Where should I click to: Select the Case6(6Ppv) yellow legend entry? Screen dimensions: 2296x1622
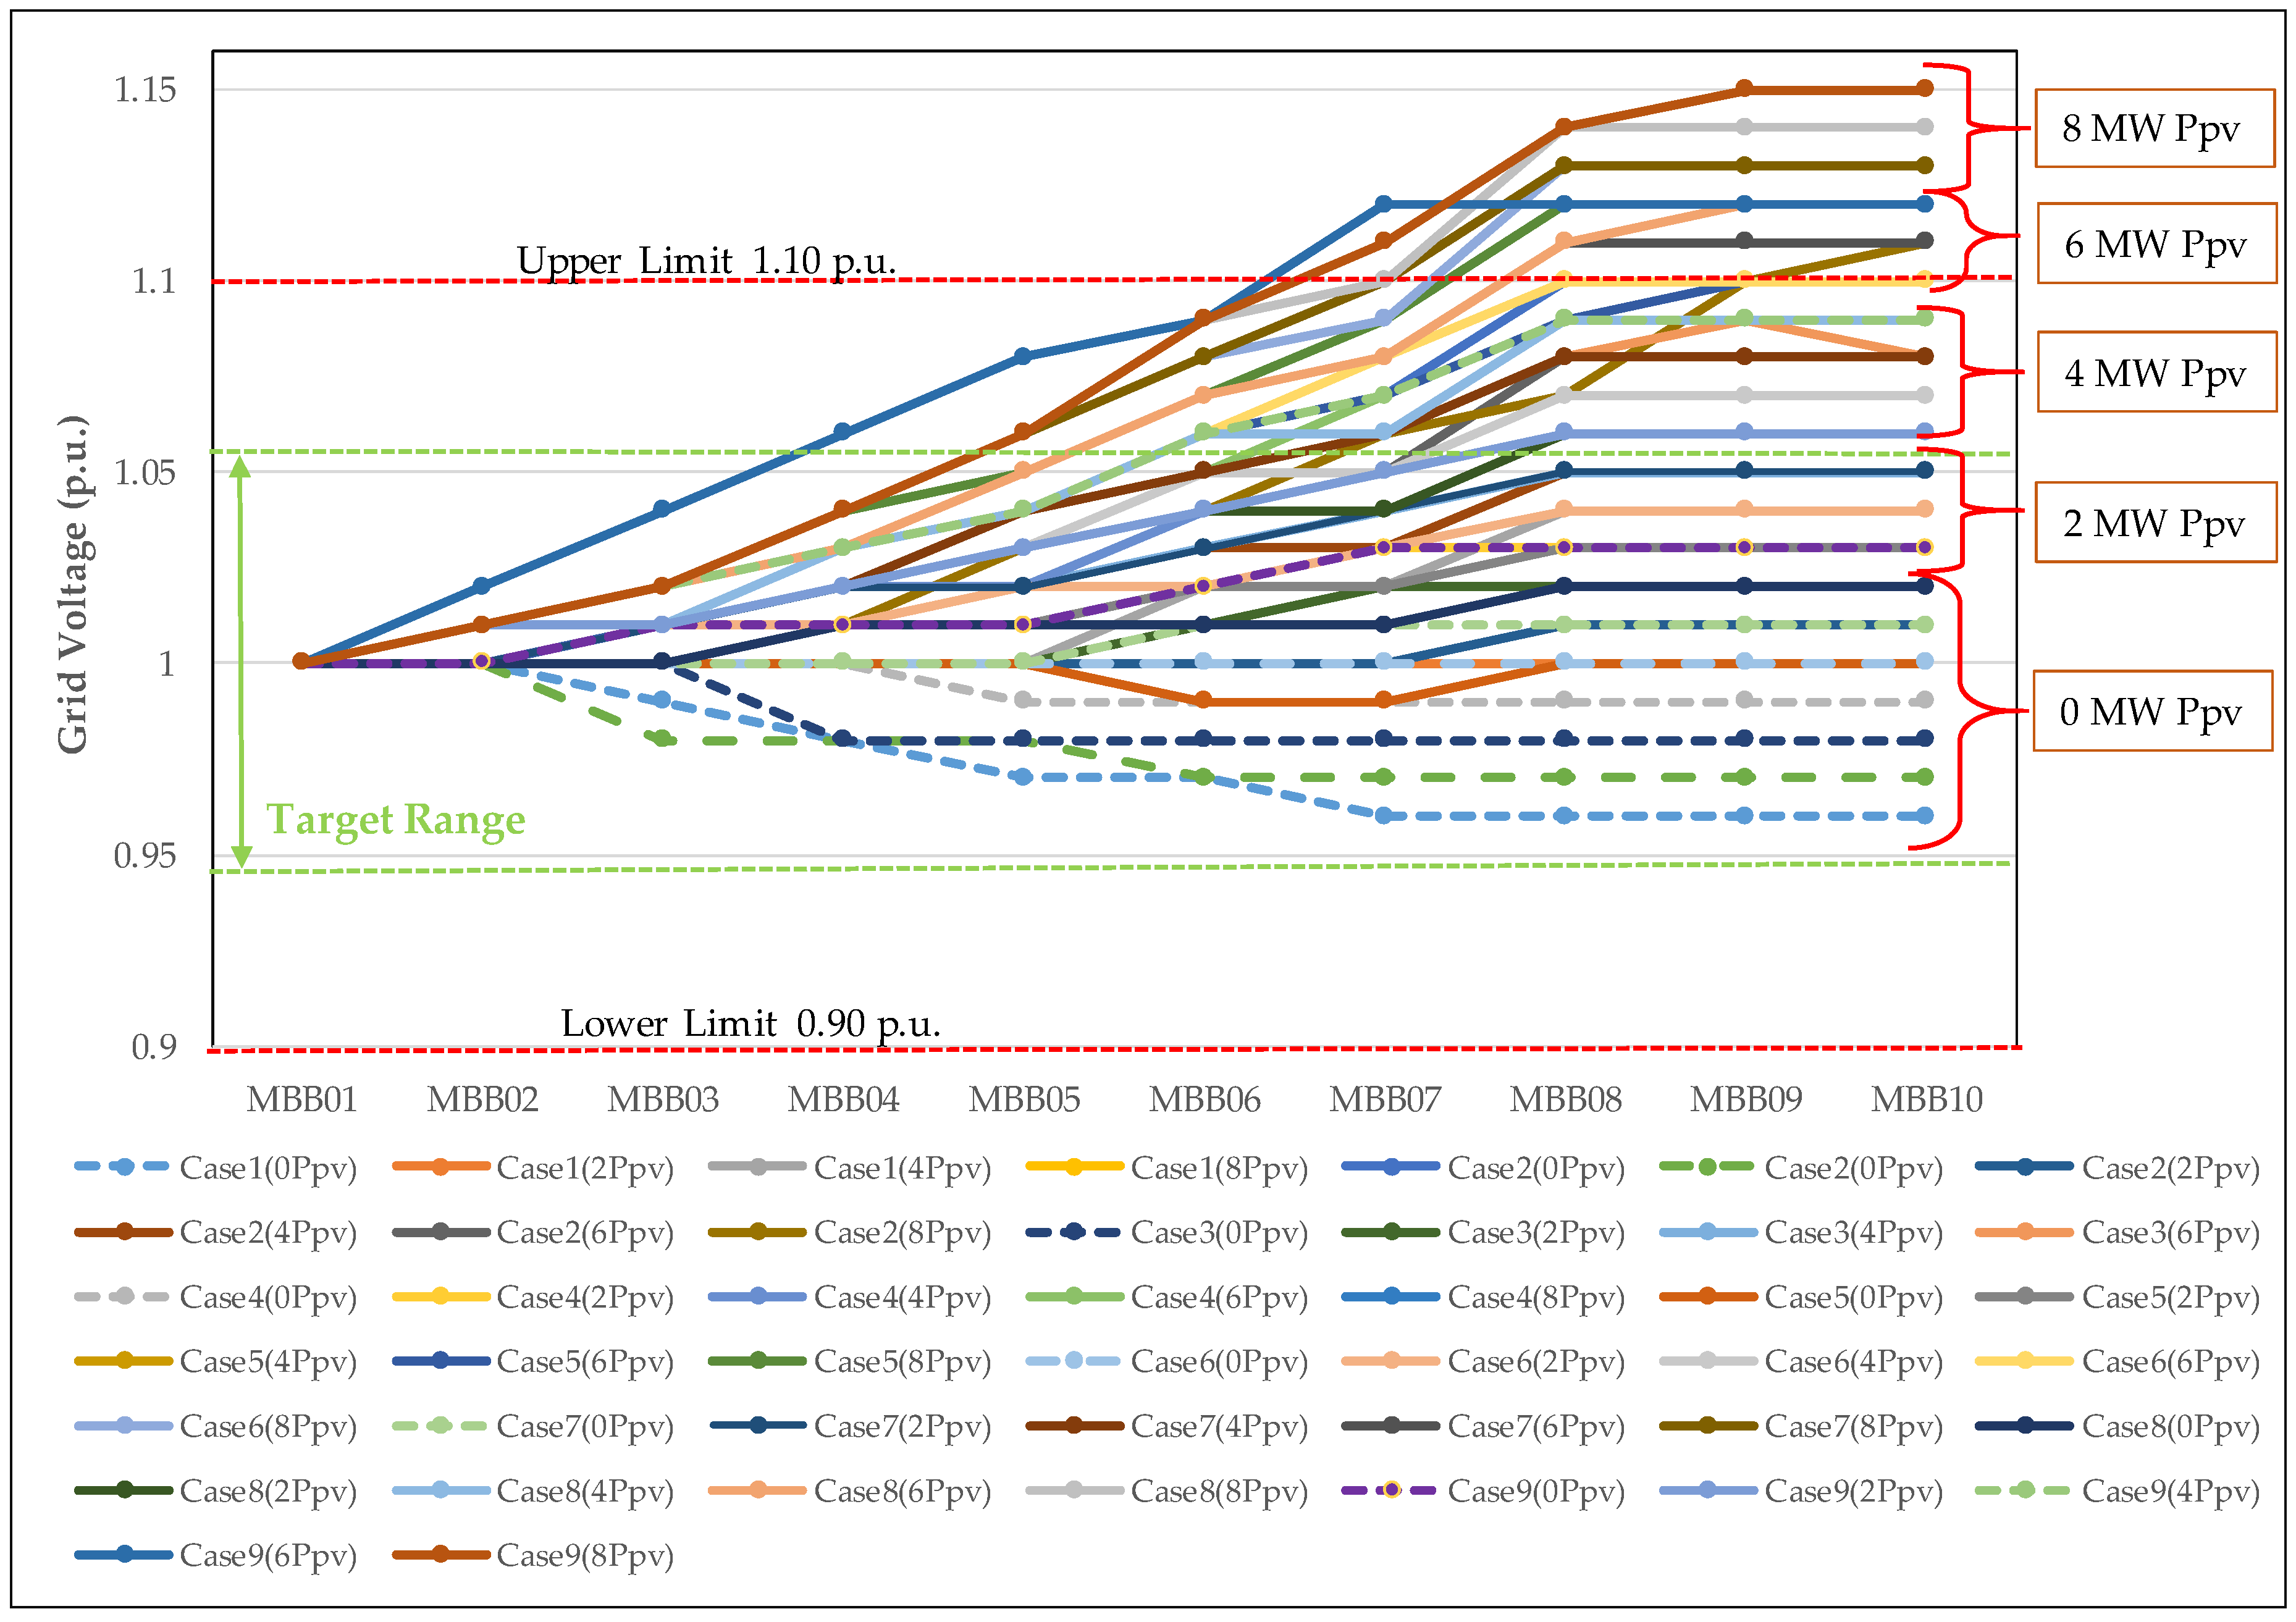(x=2170, y=1362)
